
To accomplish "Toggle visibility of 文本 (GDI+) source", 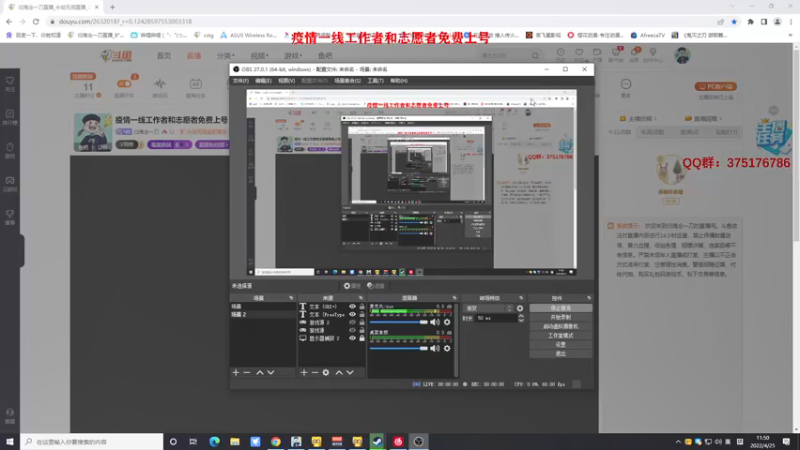I will click(x=352, y=307).
